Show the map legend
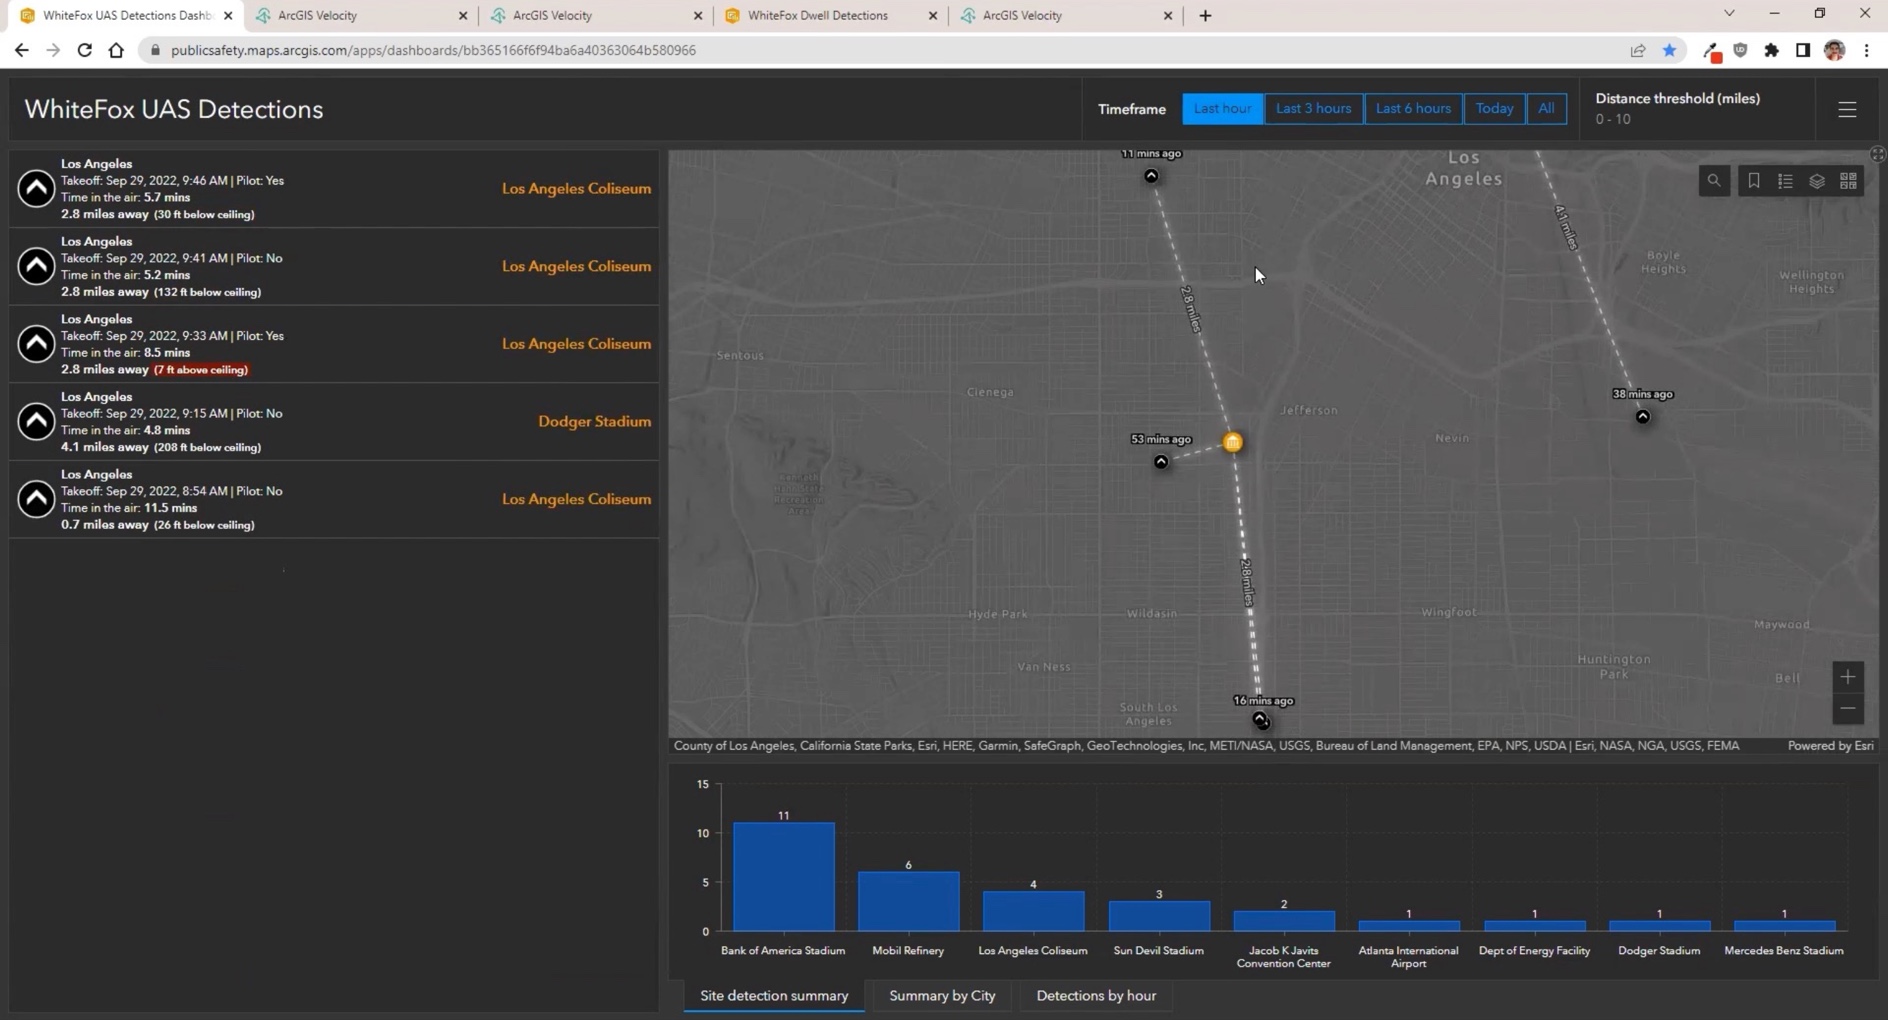Image resolution: width=1888 pixels, height=1020 pixels. [x=1785, y=181]
